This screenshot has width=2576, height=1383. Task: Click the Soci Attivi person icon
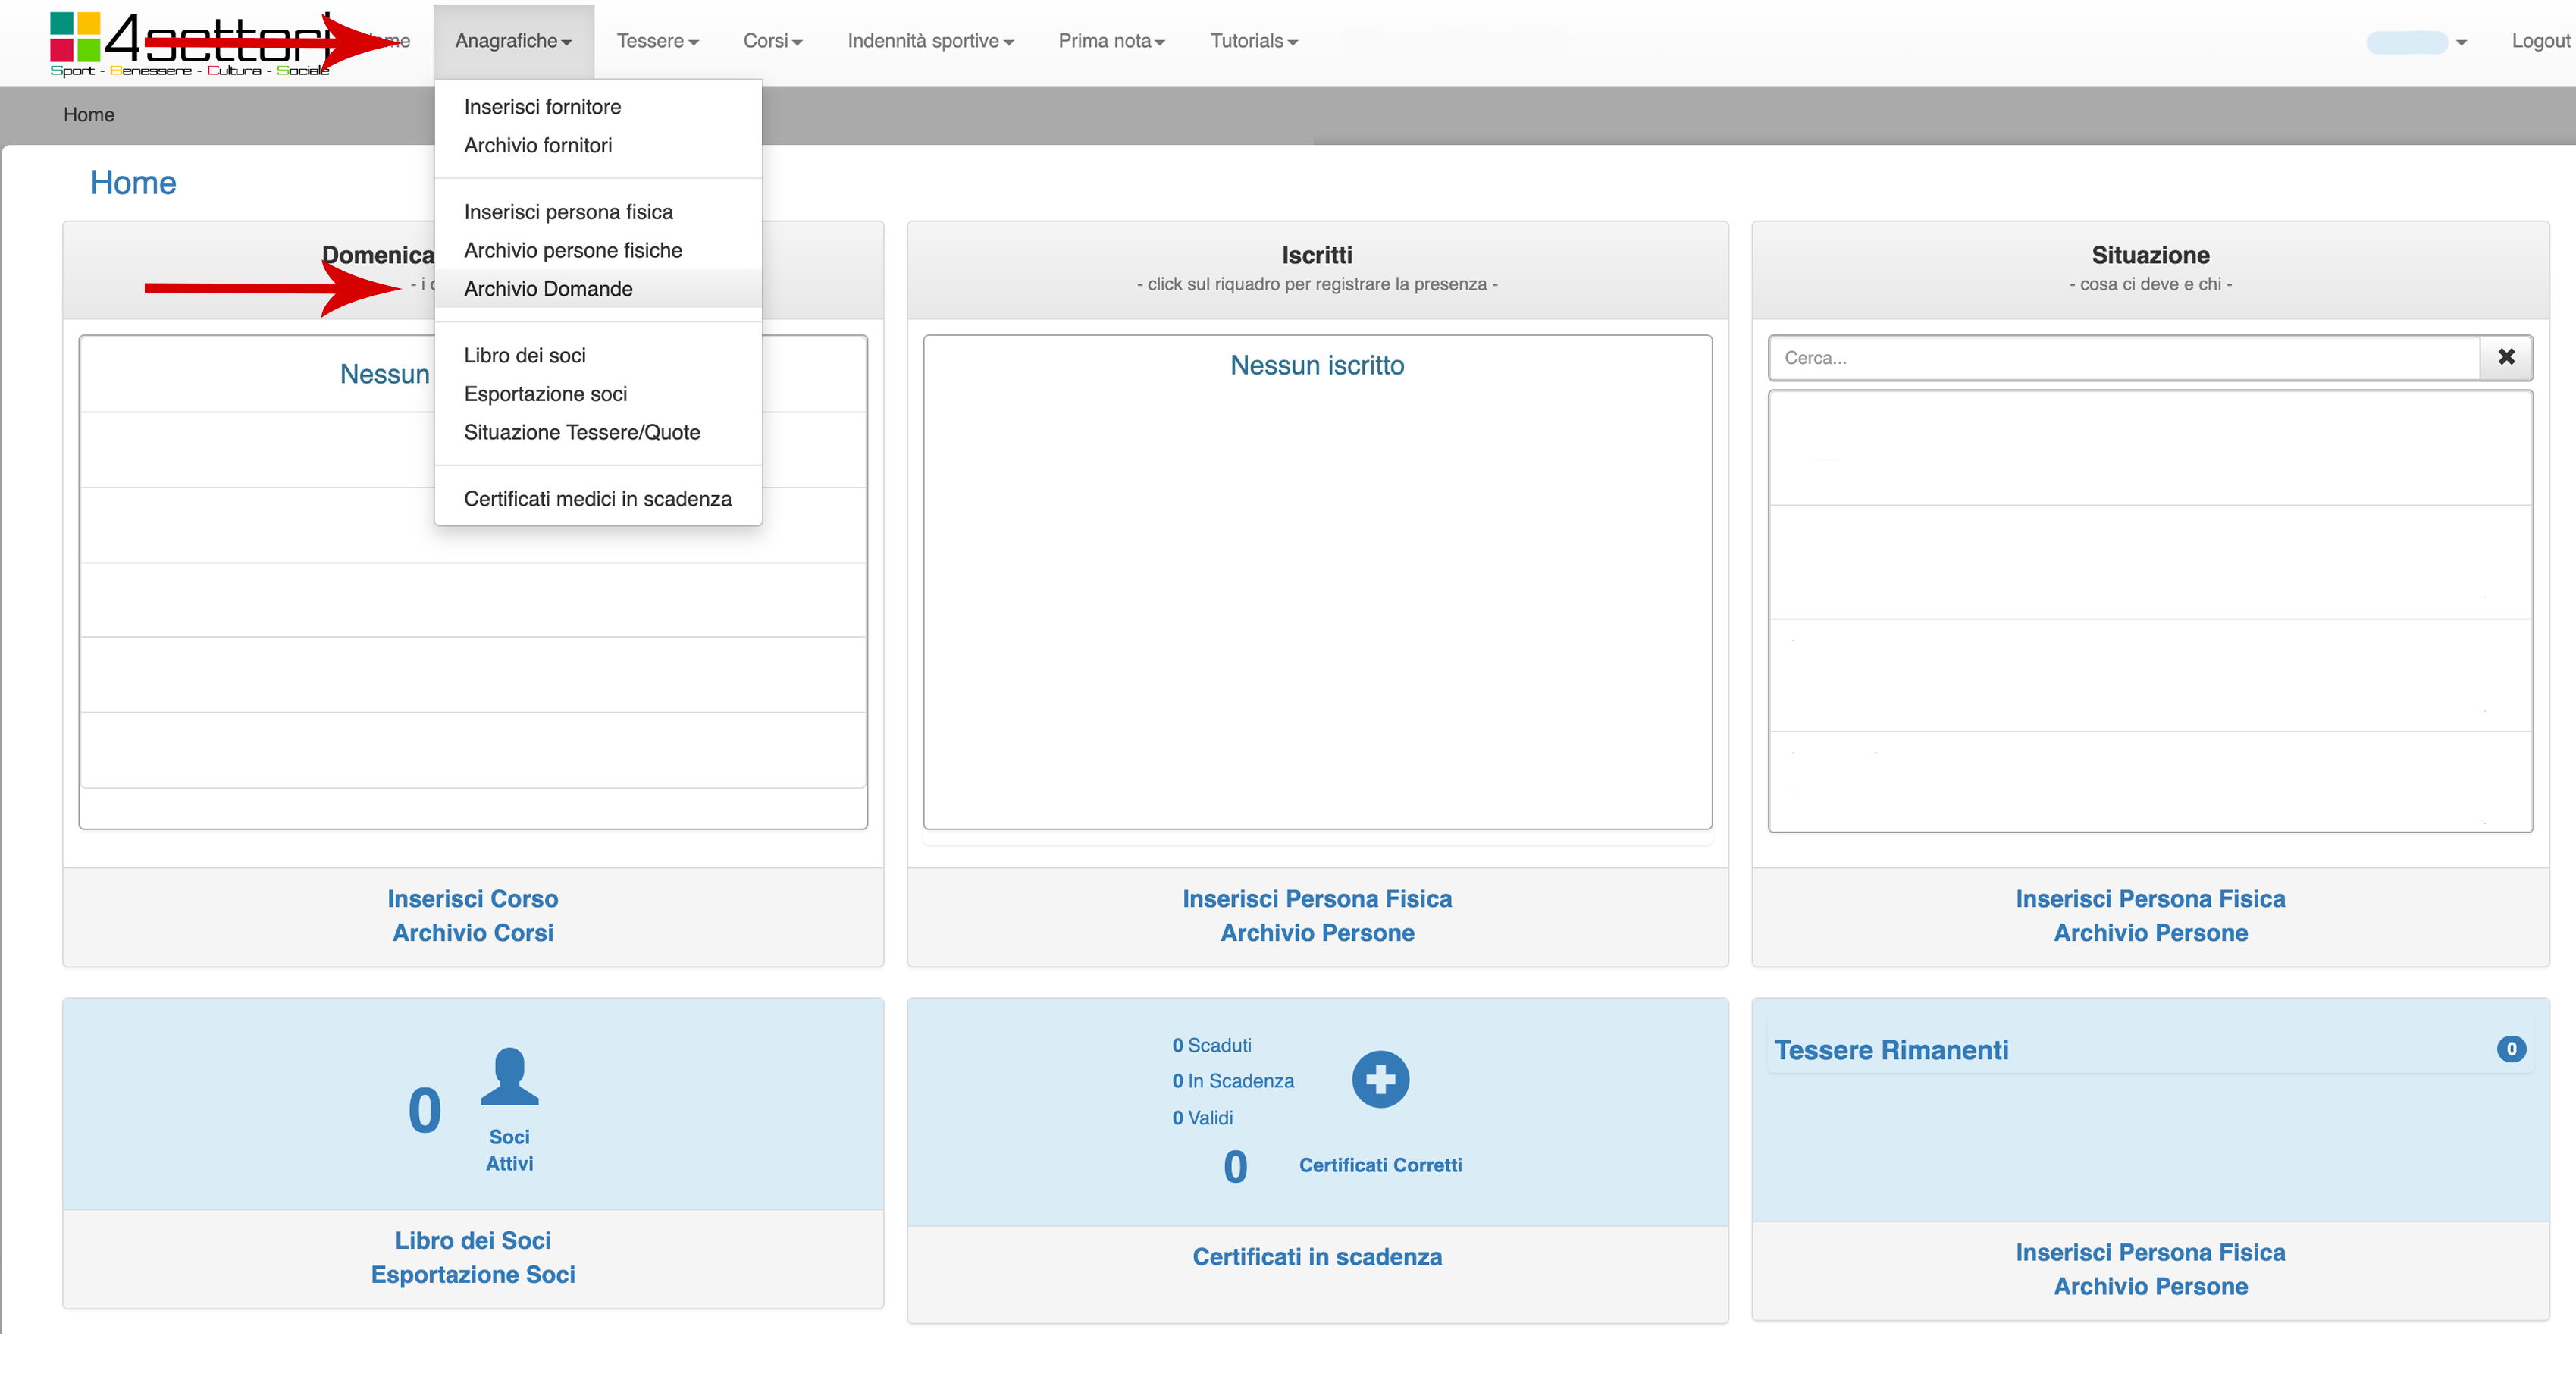(509, 1077)
